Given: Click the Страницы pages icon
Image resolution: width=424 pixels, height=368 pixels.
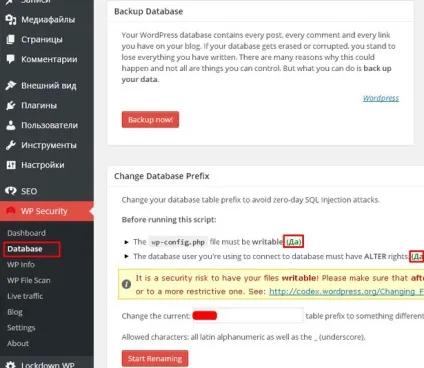Looking at the screenshot, I should (11, 39).
